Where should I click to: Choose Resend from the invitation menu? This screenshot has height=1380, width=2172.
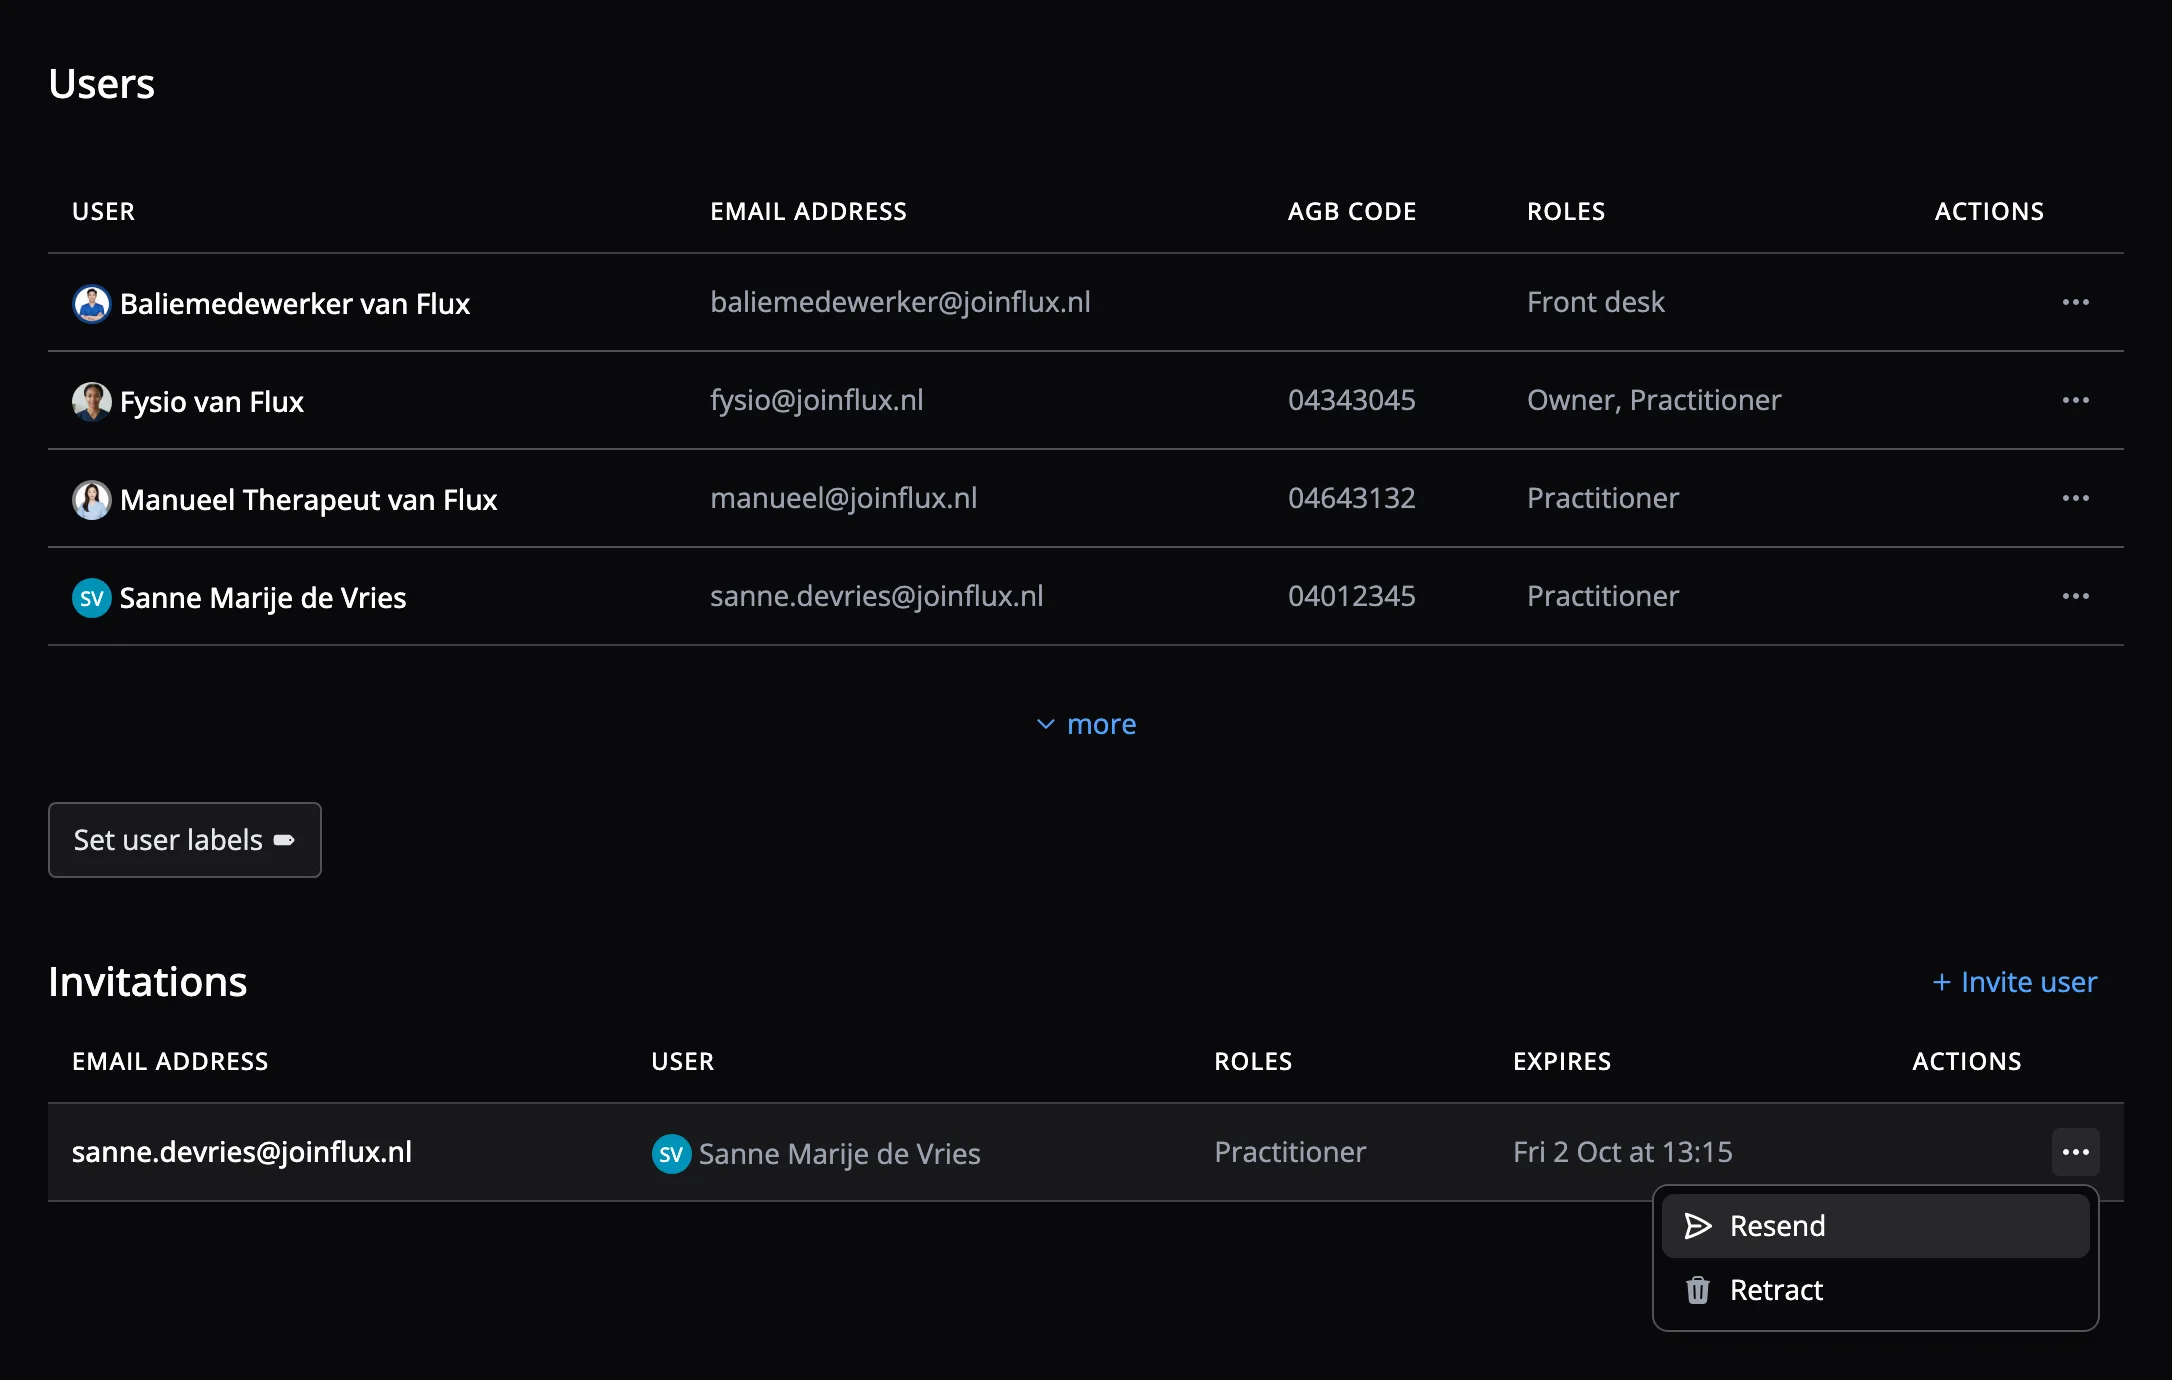(1875, 1226)
